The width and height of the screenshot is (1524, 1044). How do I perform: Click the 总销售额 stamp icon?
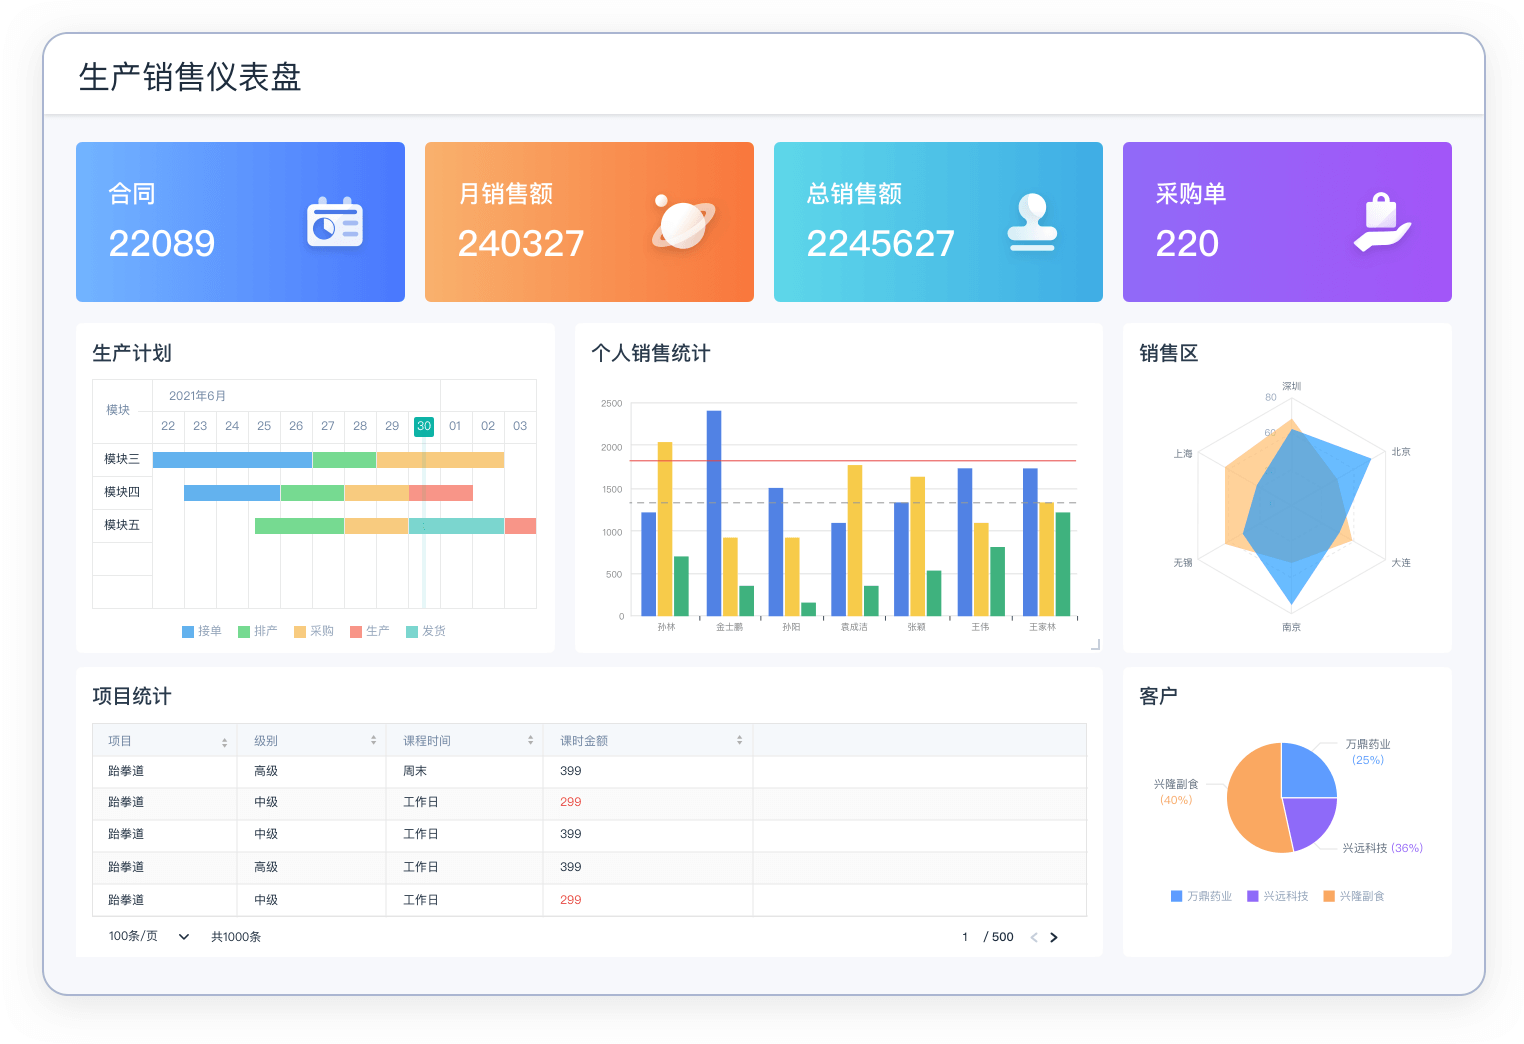coord(1032,222)
